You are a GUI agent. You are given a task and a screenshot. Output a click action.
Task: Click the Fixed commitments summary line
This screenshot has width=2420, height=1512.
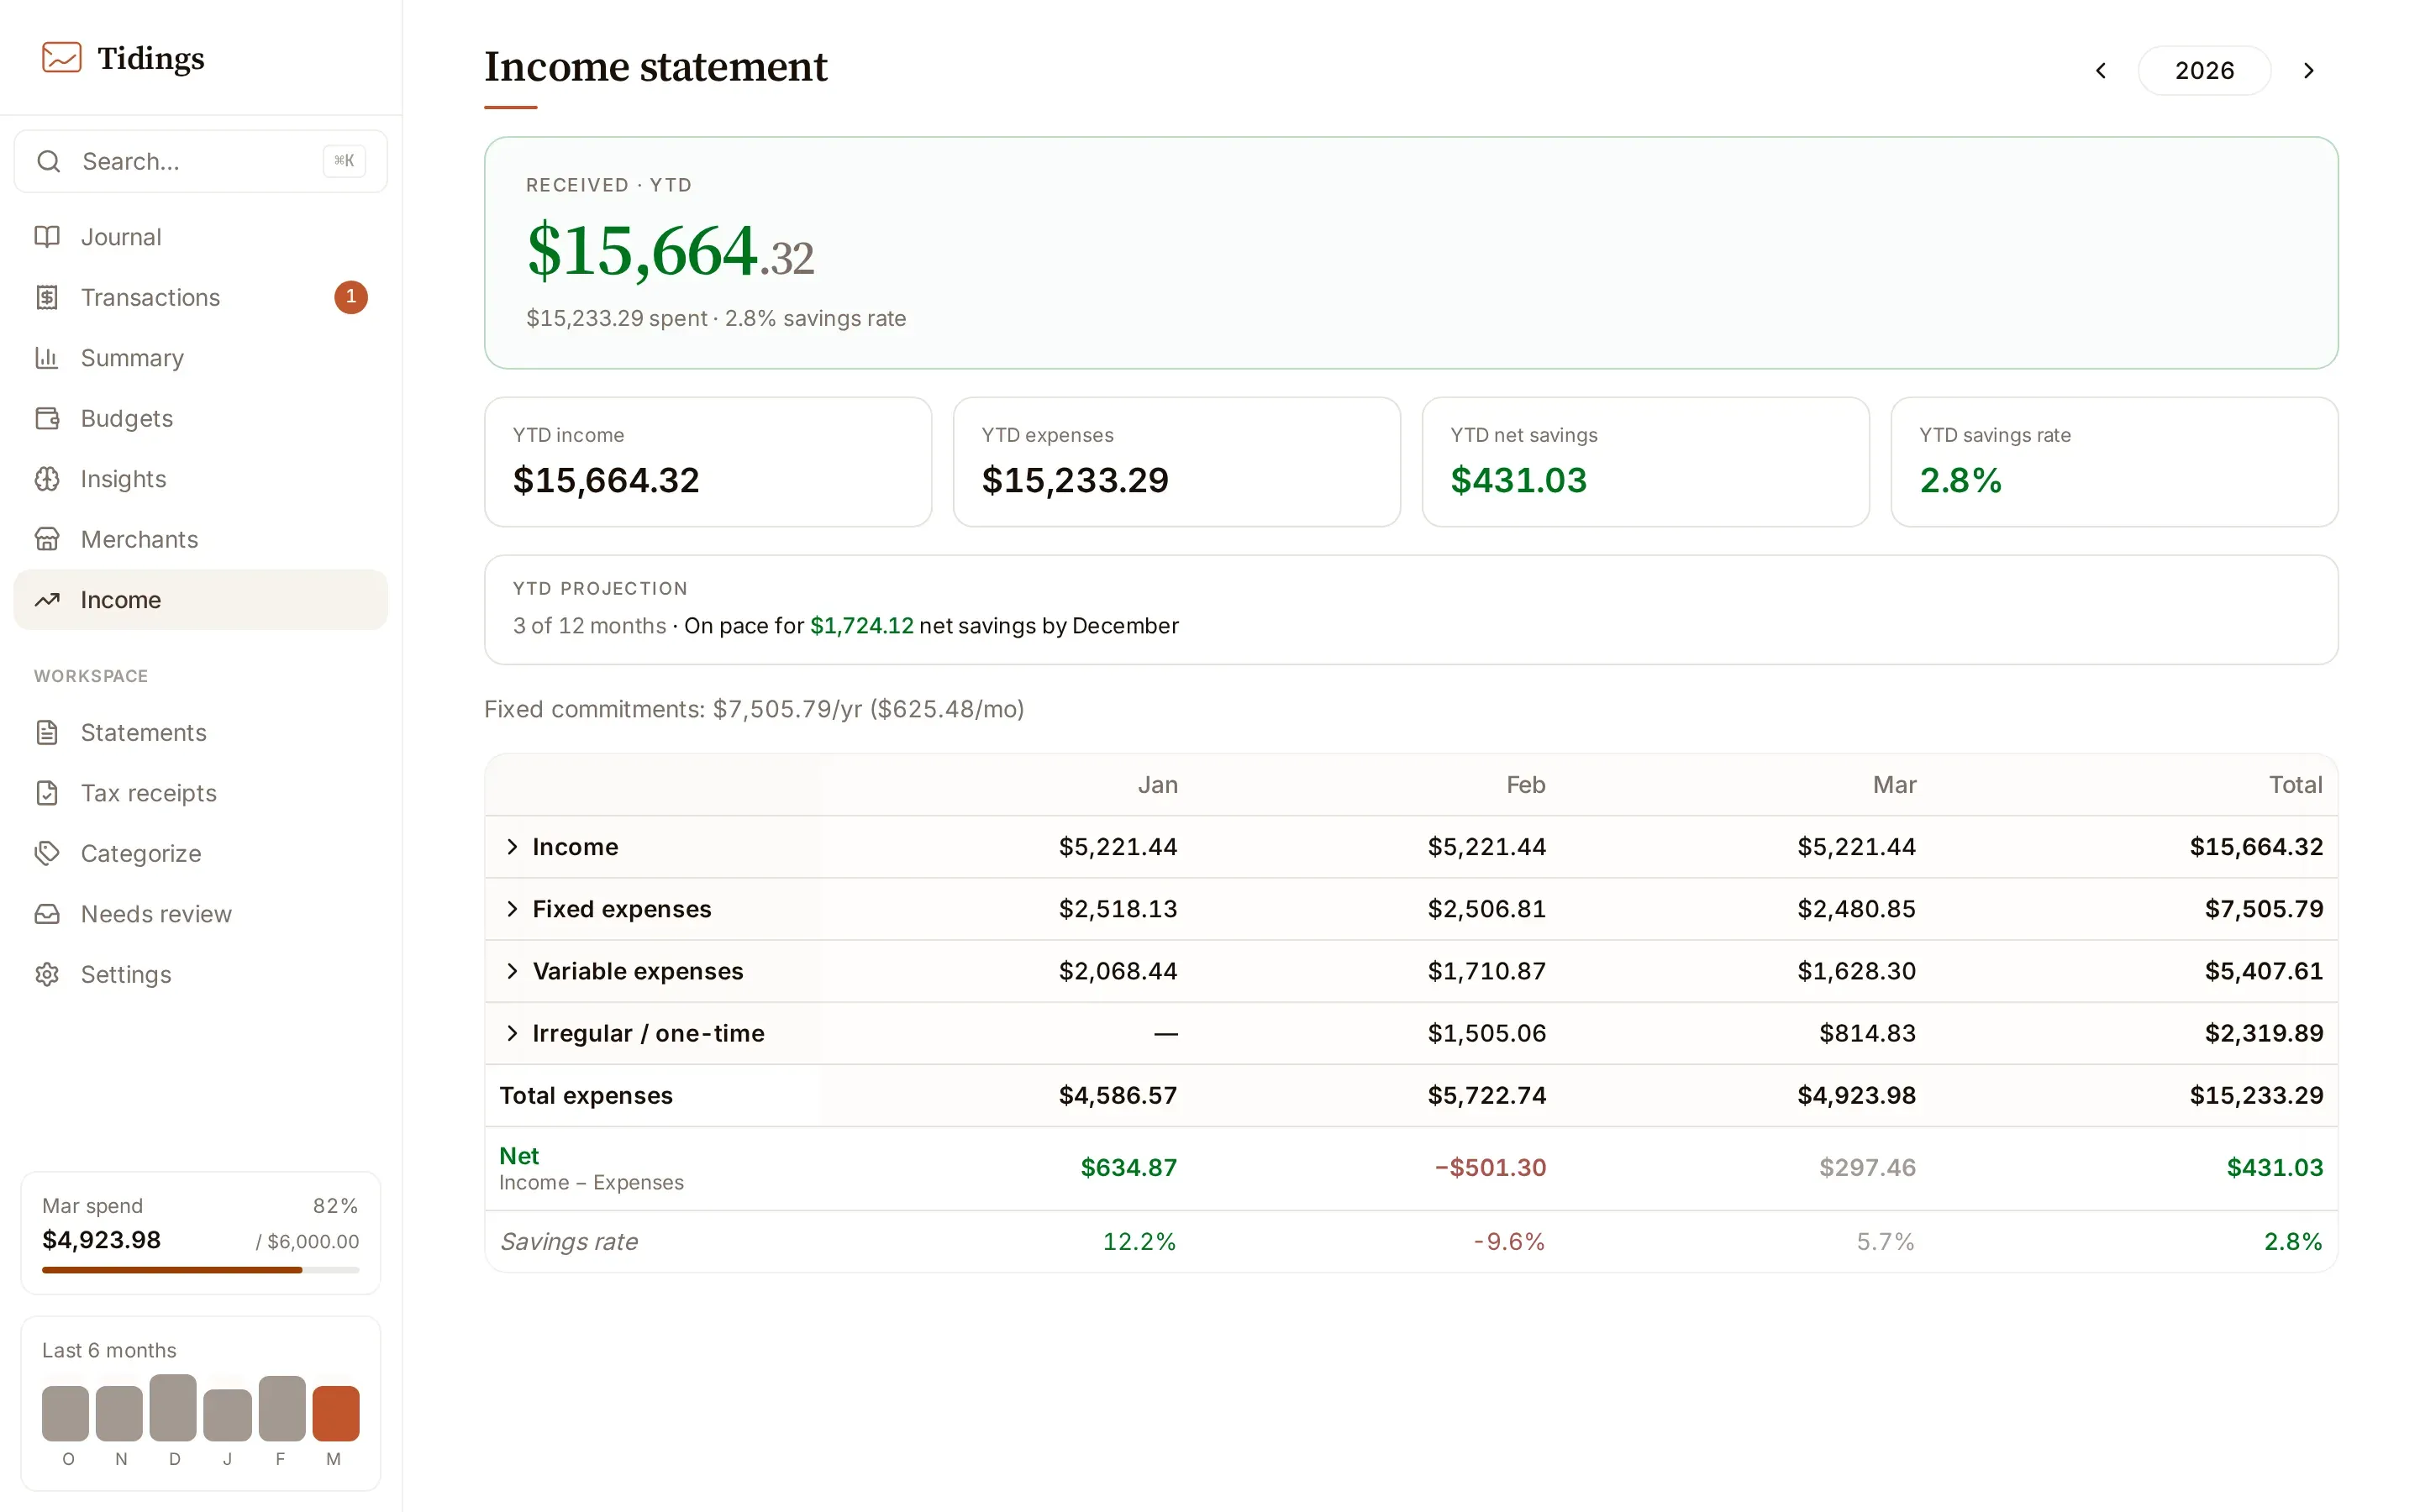point(754,709)
